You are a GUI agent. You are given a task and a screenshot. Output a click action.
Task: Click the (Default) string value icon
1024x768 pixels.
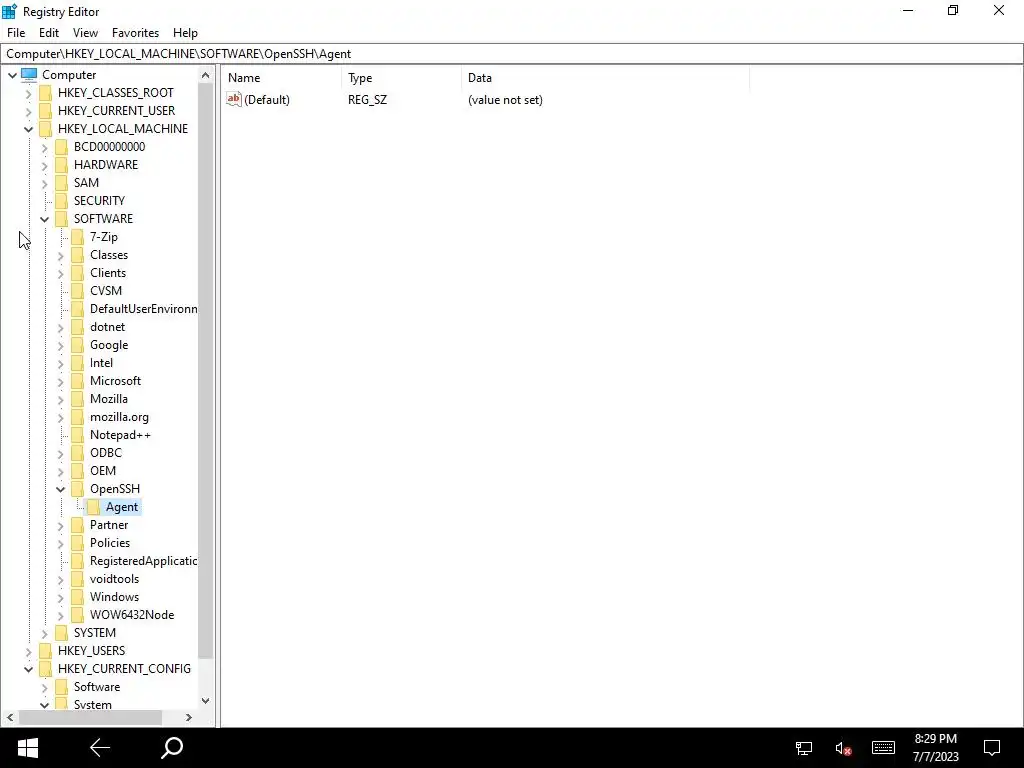(x=234, y=99)
